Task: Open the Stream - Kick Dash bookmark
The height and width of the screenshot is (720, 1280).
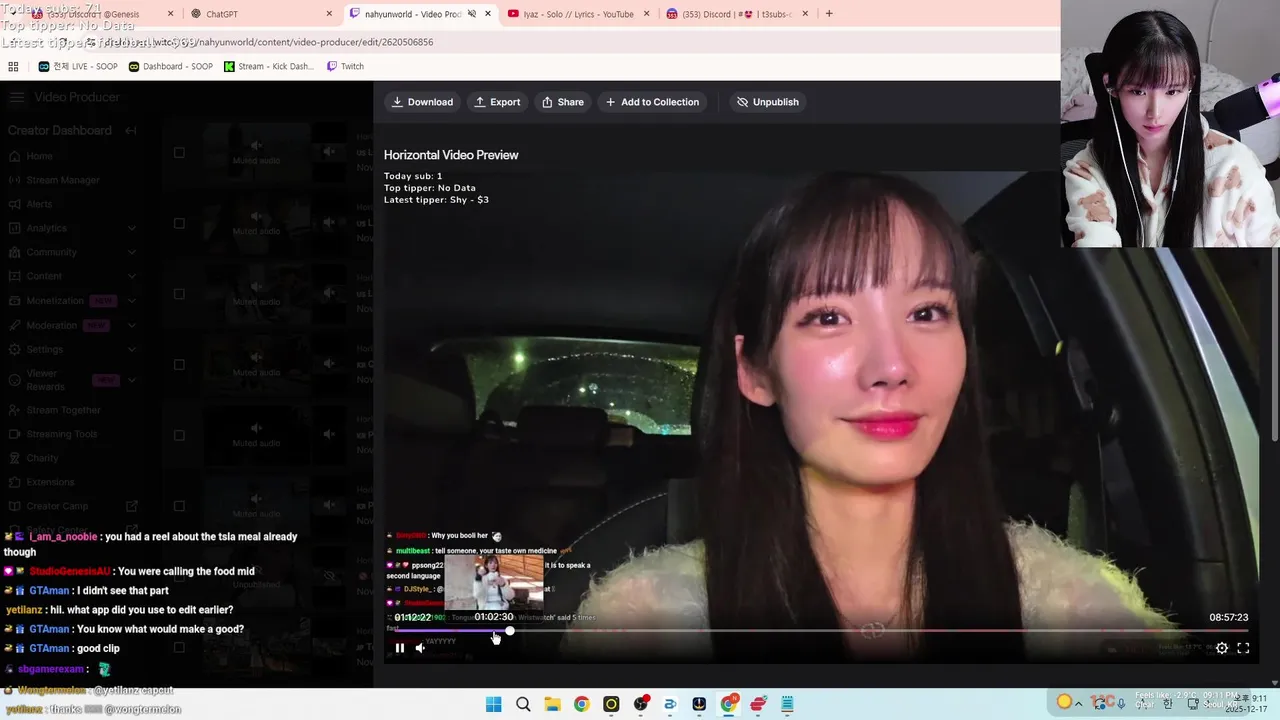Action: click(268, 66)
